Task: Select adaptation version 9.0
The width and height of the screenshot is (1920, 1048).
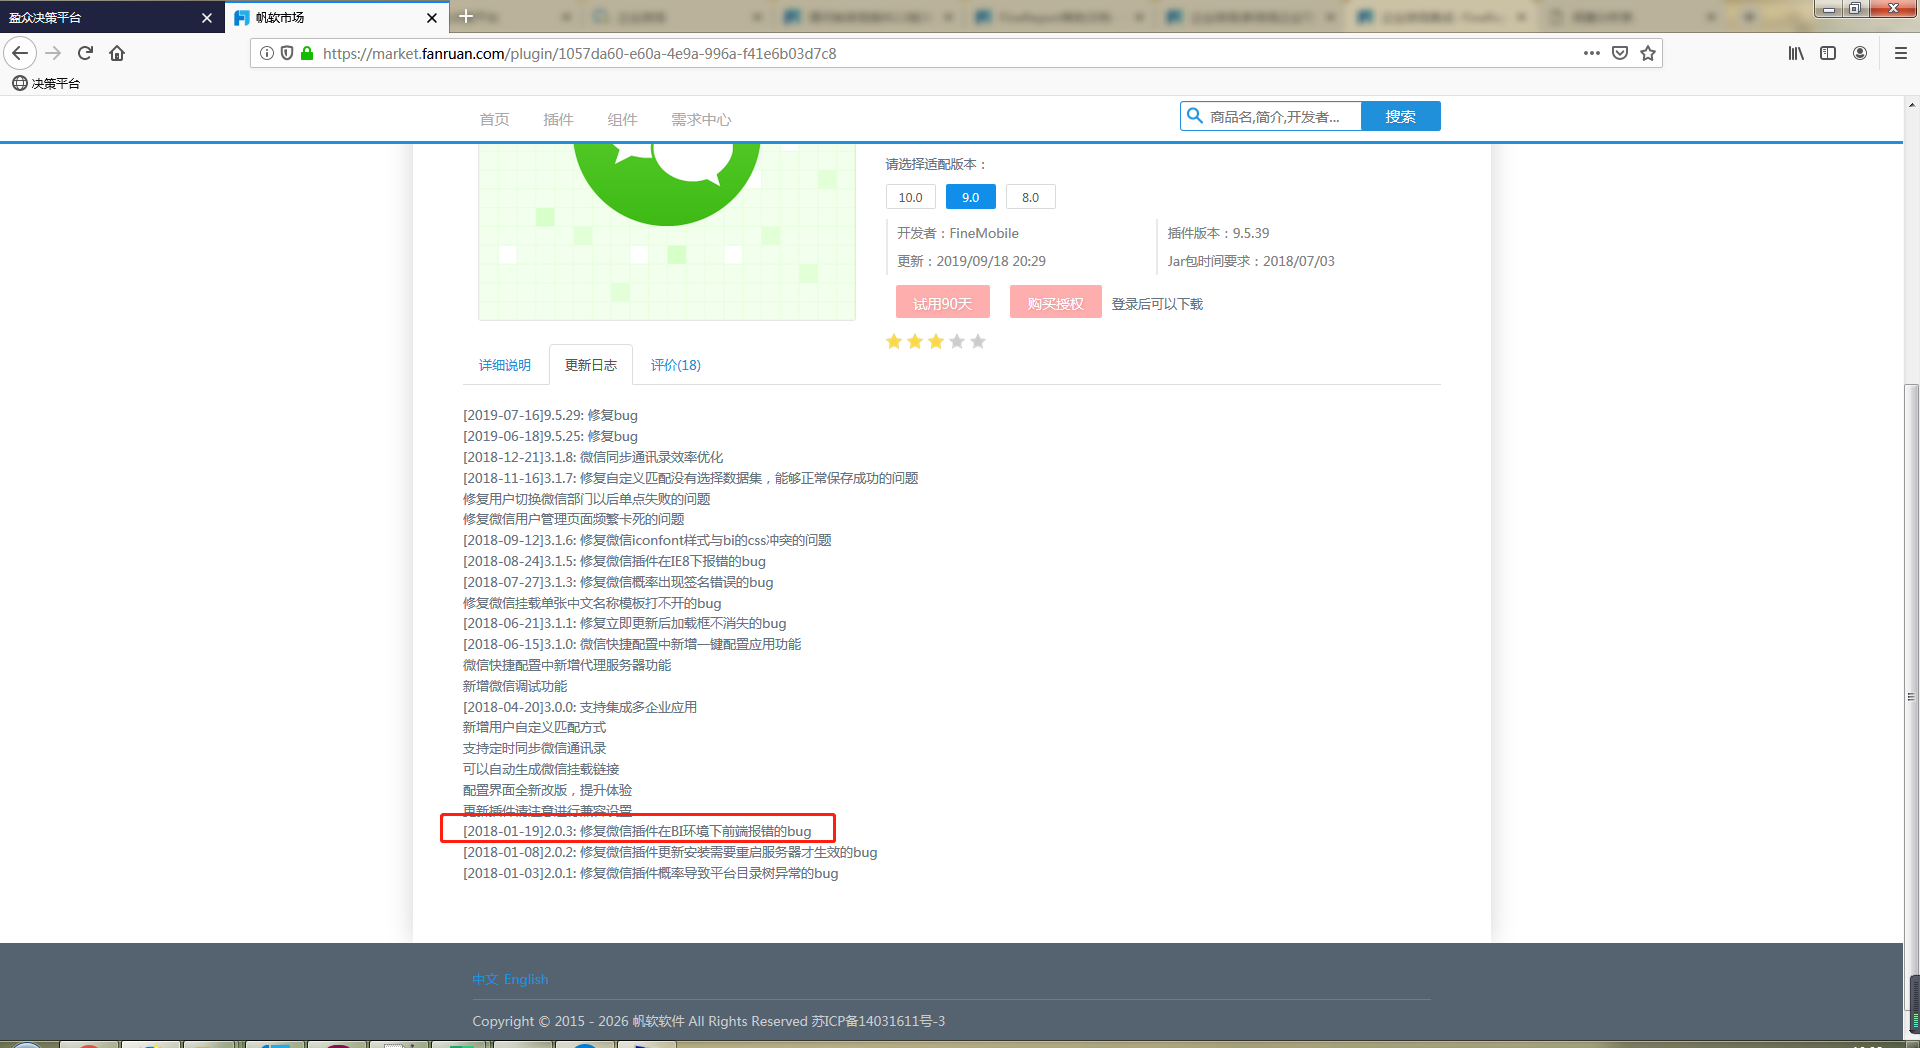Action: (x=970, y=197)
